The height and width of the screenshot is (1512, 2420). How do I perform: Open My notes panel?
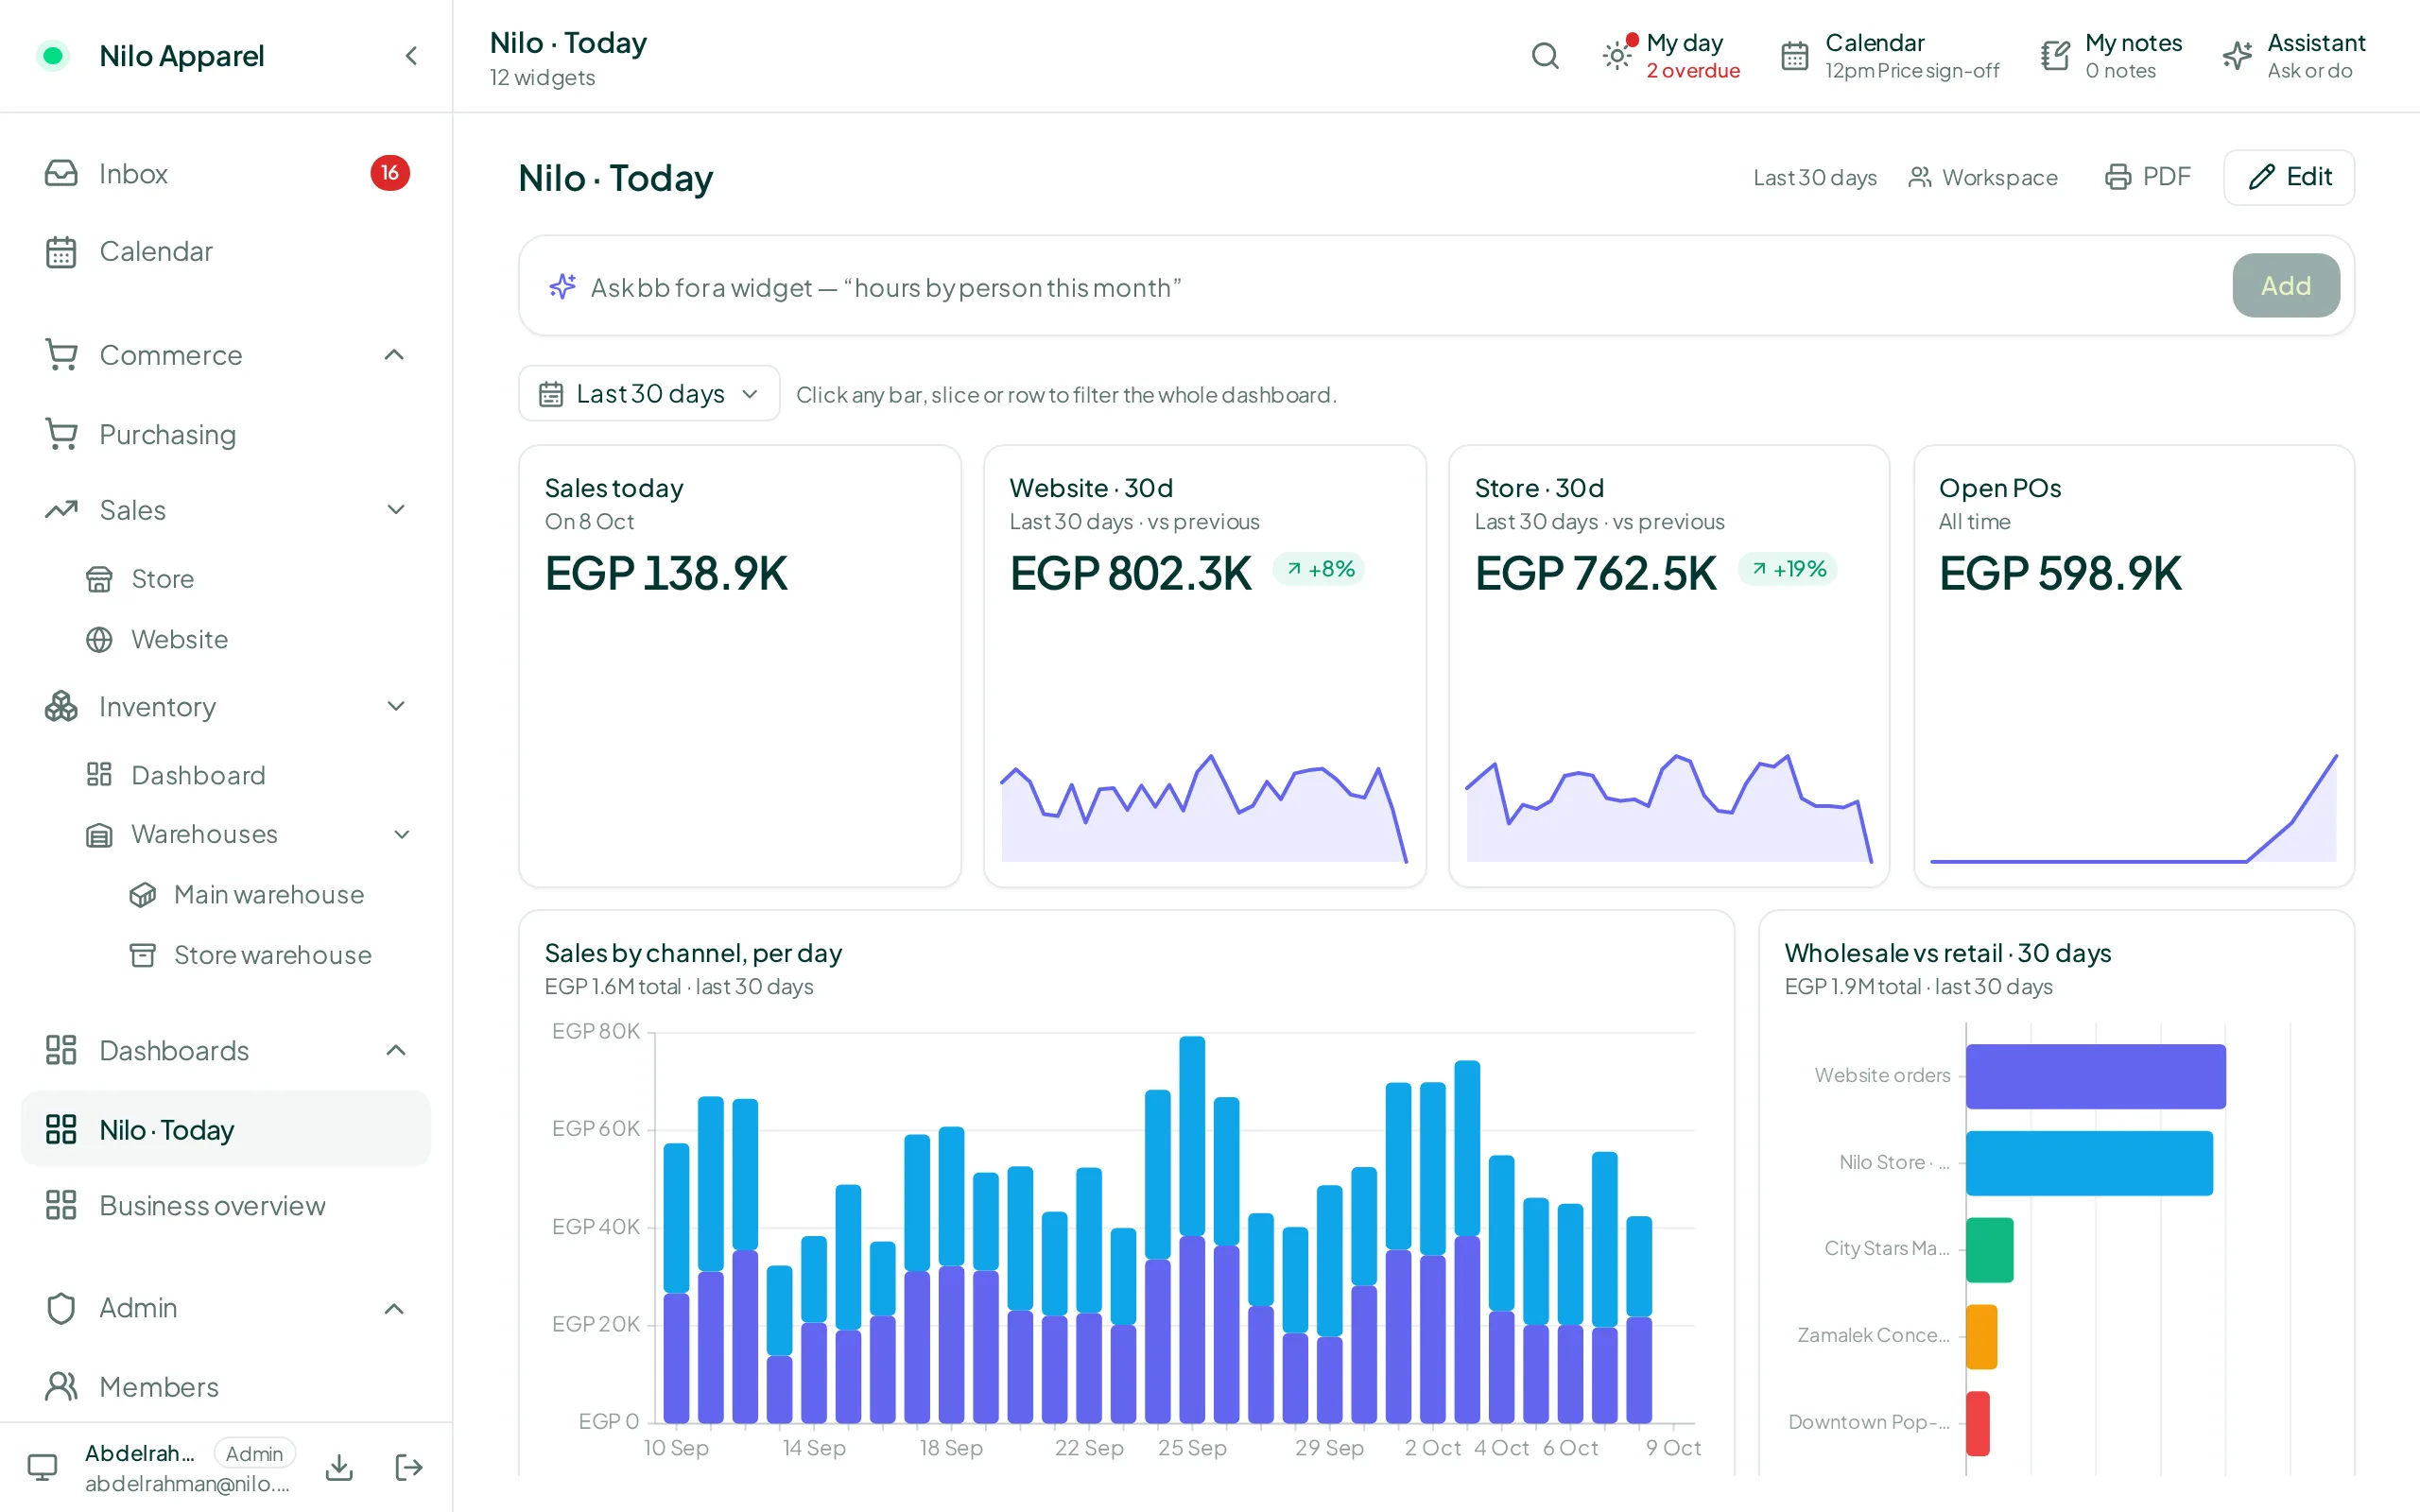point(2111,56)
